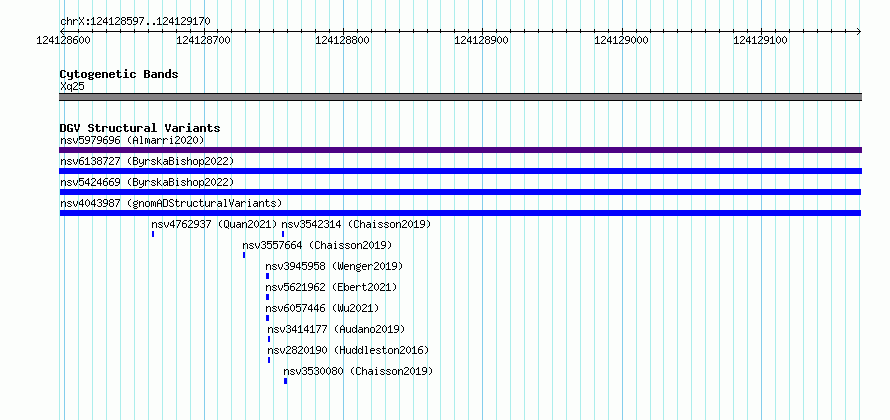Click ruler position 124129000

622,40
